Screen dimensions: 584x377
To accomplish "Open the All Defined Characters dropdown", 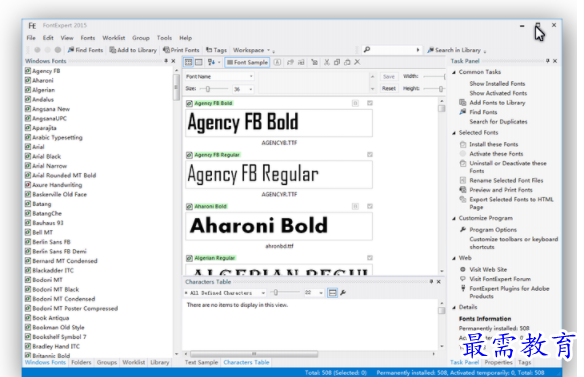I will click(225, 293).
